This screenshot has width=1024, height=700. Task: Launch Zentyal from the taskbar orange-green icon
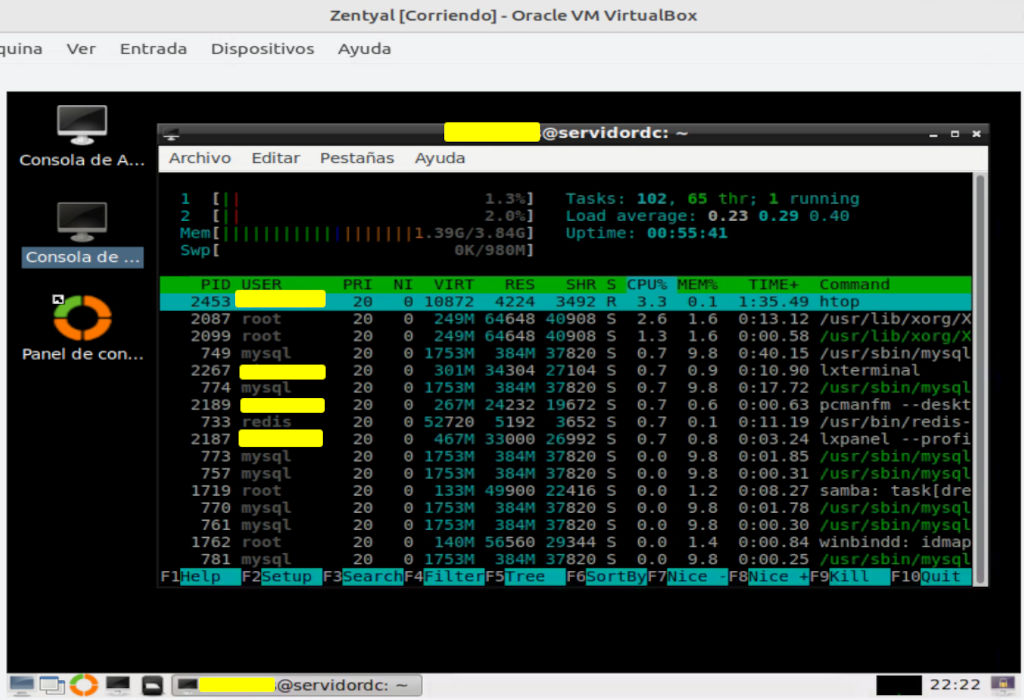point(84,685)
